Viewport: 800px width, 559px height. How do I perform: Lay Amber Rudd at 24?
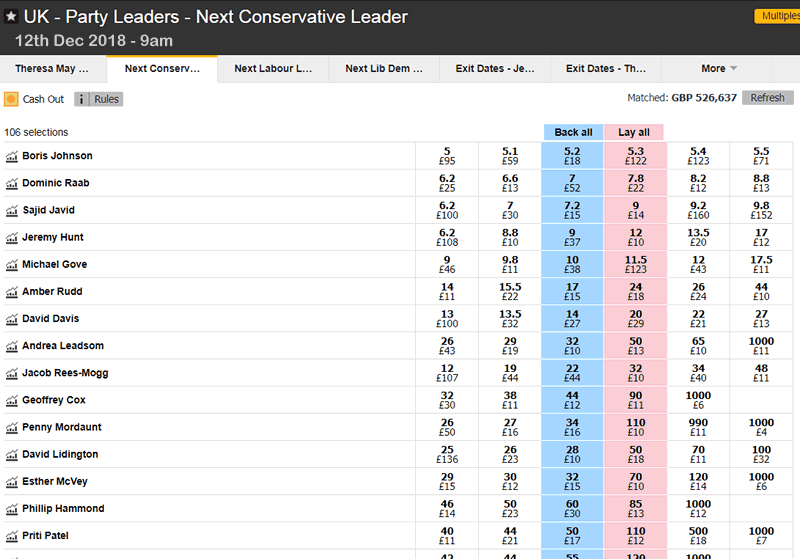tap(634, 291)
